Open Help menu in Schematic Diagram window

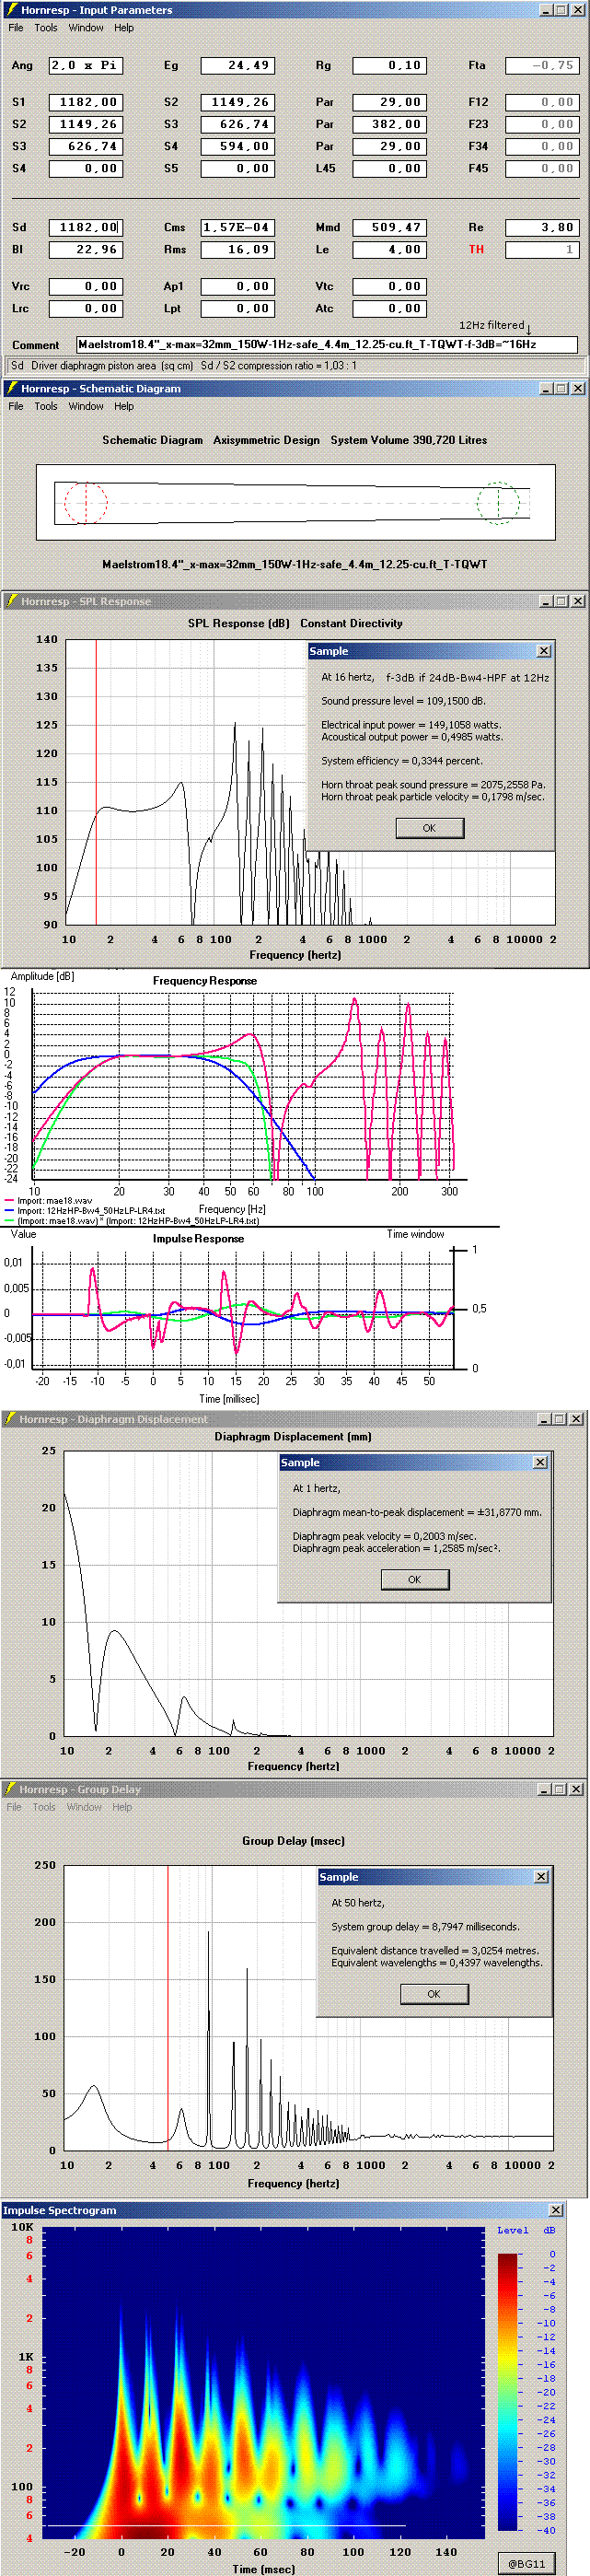tap(124, 406)
